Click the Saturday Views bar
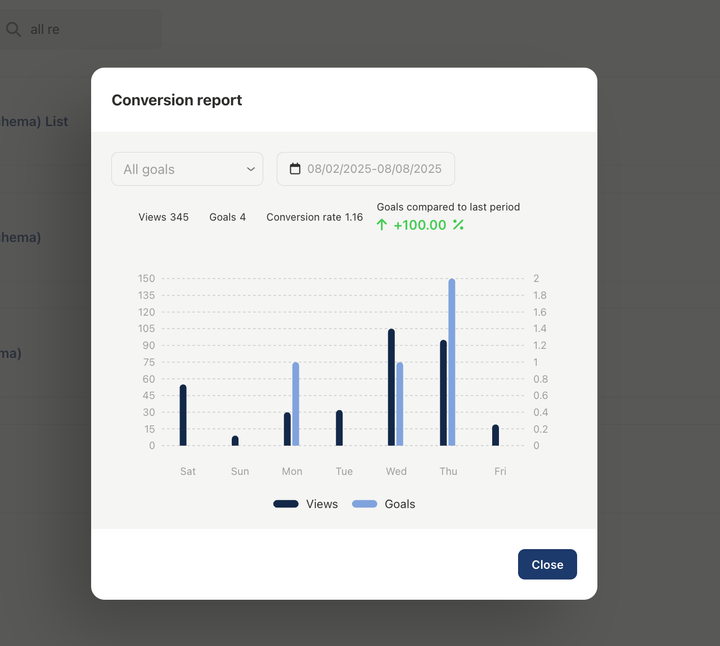720x646 pixels. point(183,415)
